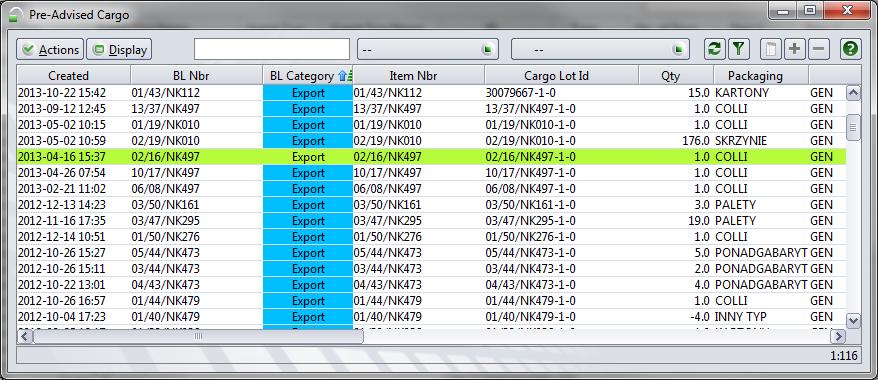Sort by the Item Nbr column header
Screen dimensions: 878x380
click(x=419, y=75)
